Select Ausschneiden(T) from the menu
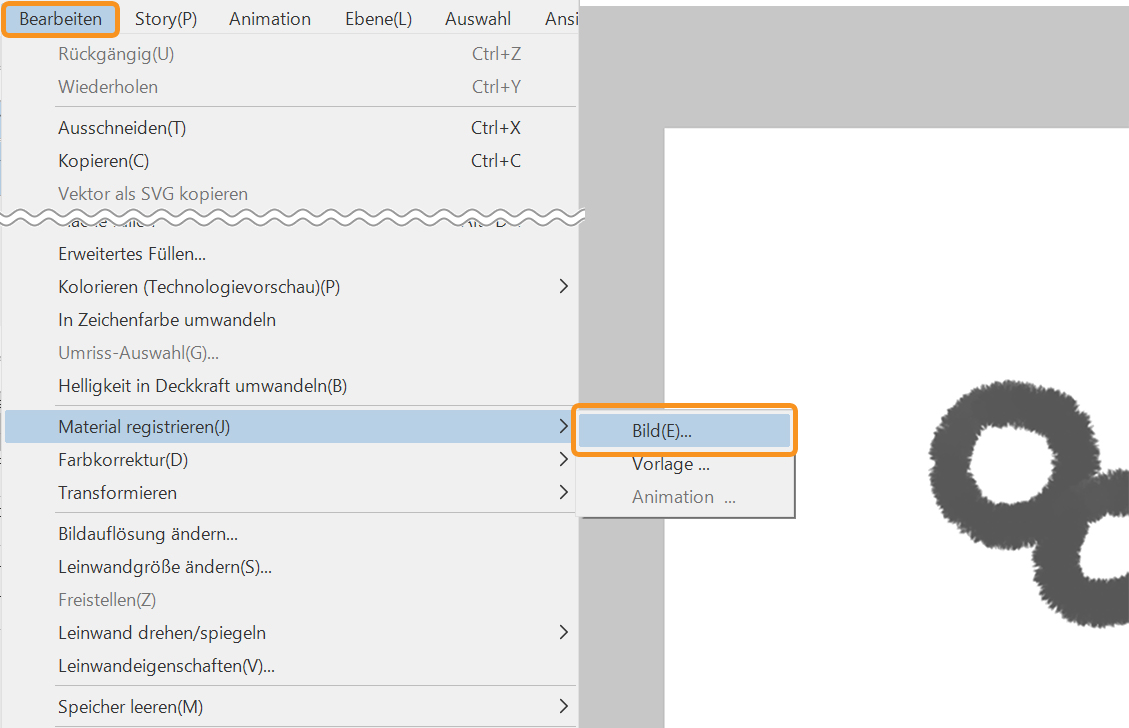The width and height of the screenshot is (1129, 728). click(122, 128)
